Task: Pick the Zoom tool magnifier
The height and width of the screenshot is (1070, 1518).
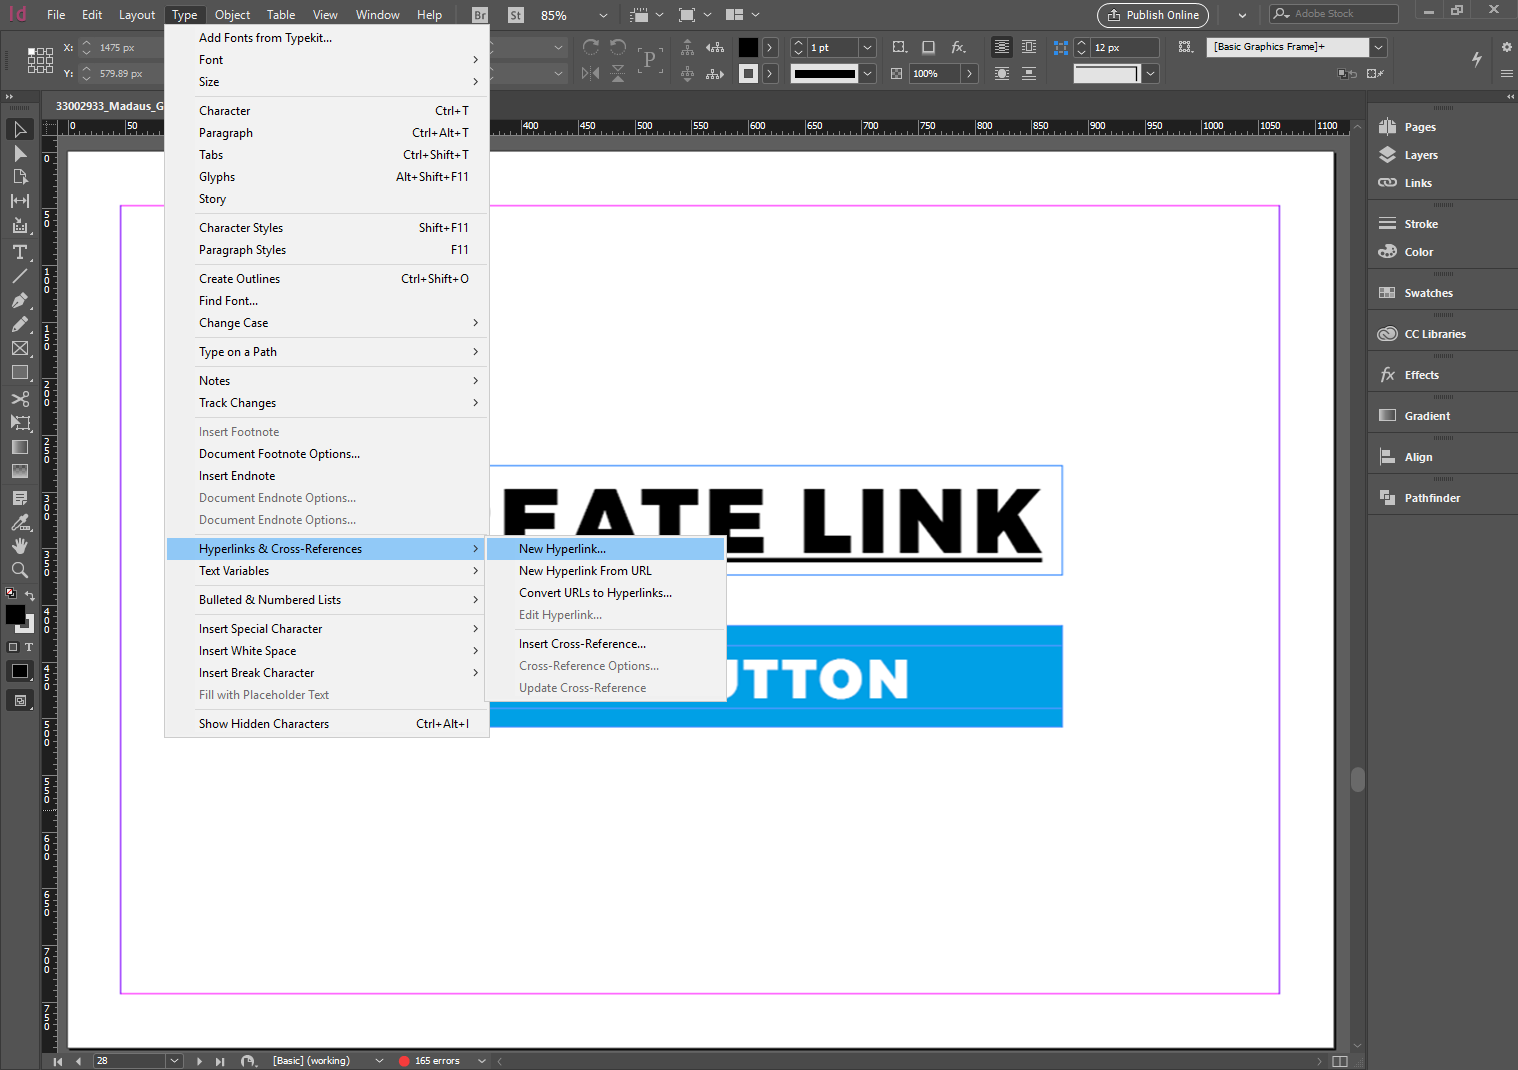Action: pos(20,570)
